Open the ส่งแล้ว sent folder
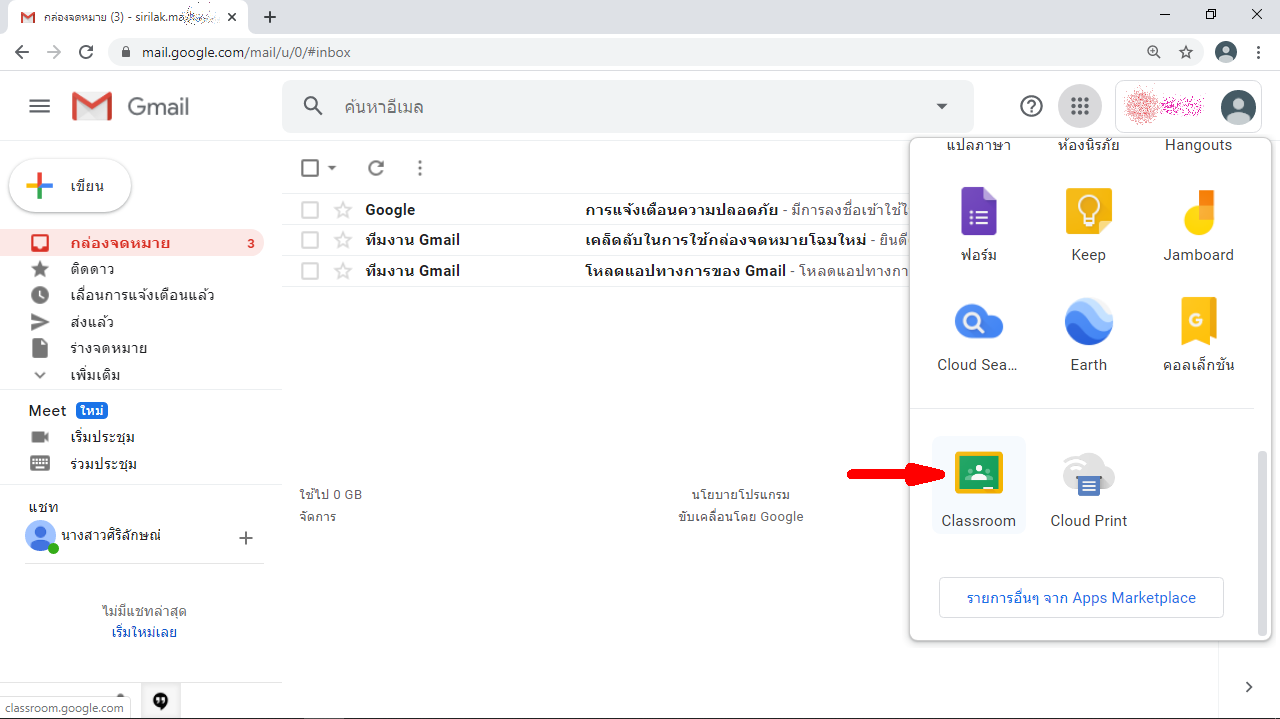1280x719 pixels. (92, 322)
